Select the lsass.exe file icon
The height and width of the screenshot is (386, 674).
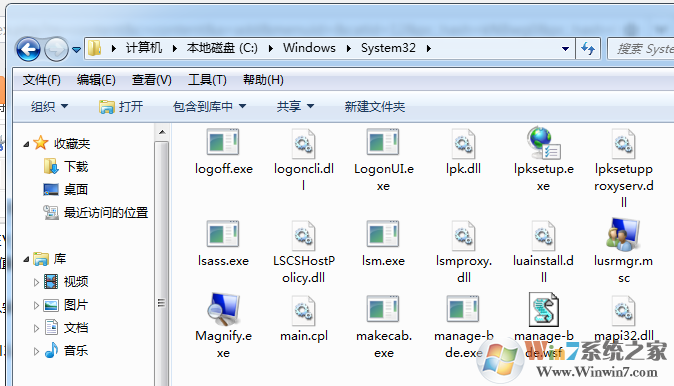pos(223,234)
